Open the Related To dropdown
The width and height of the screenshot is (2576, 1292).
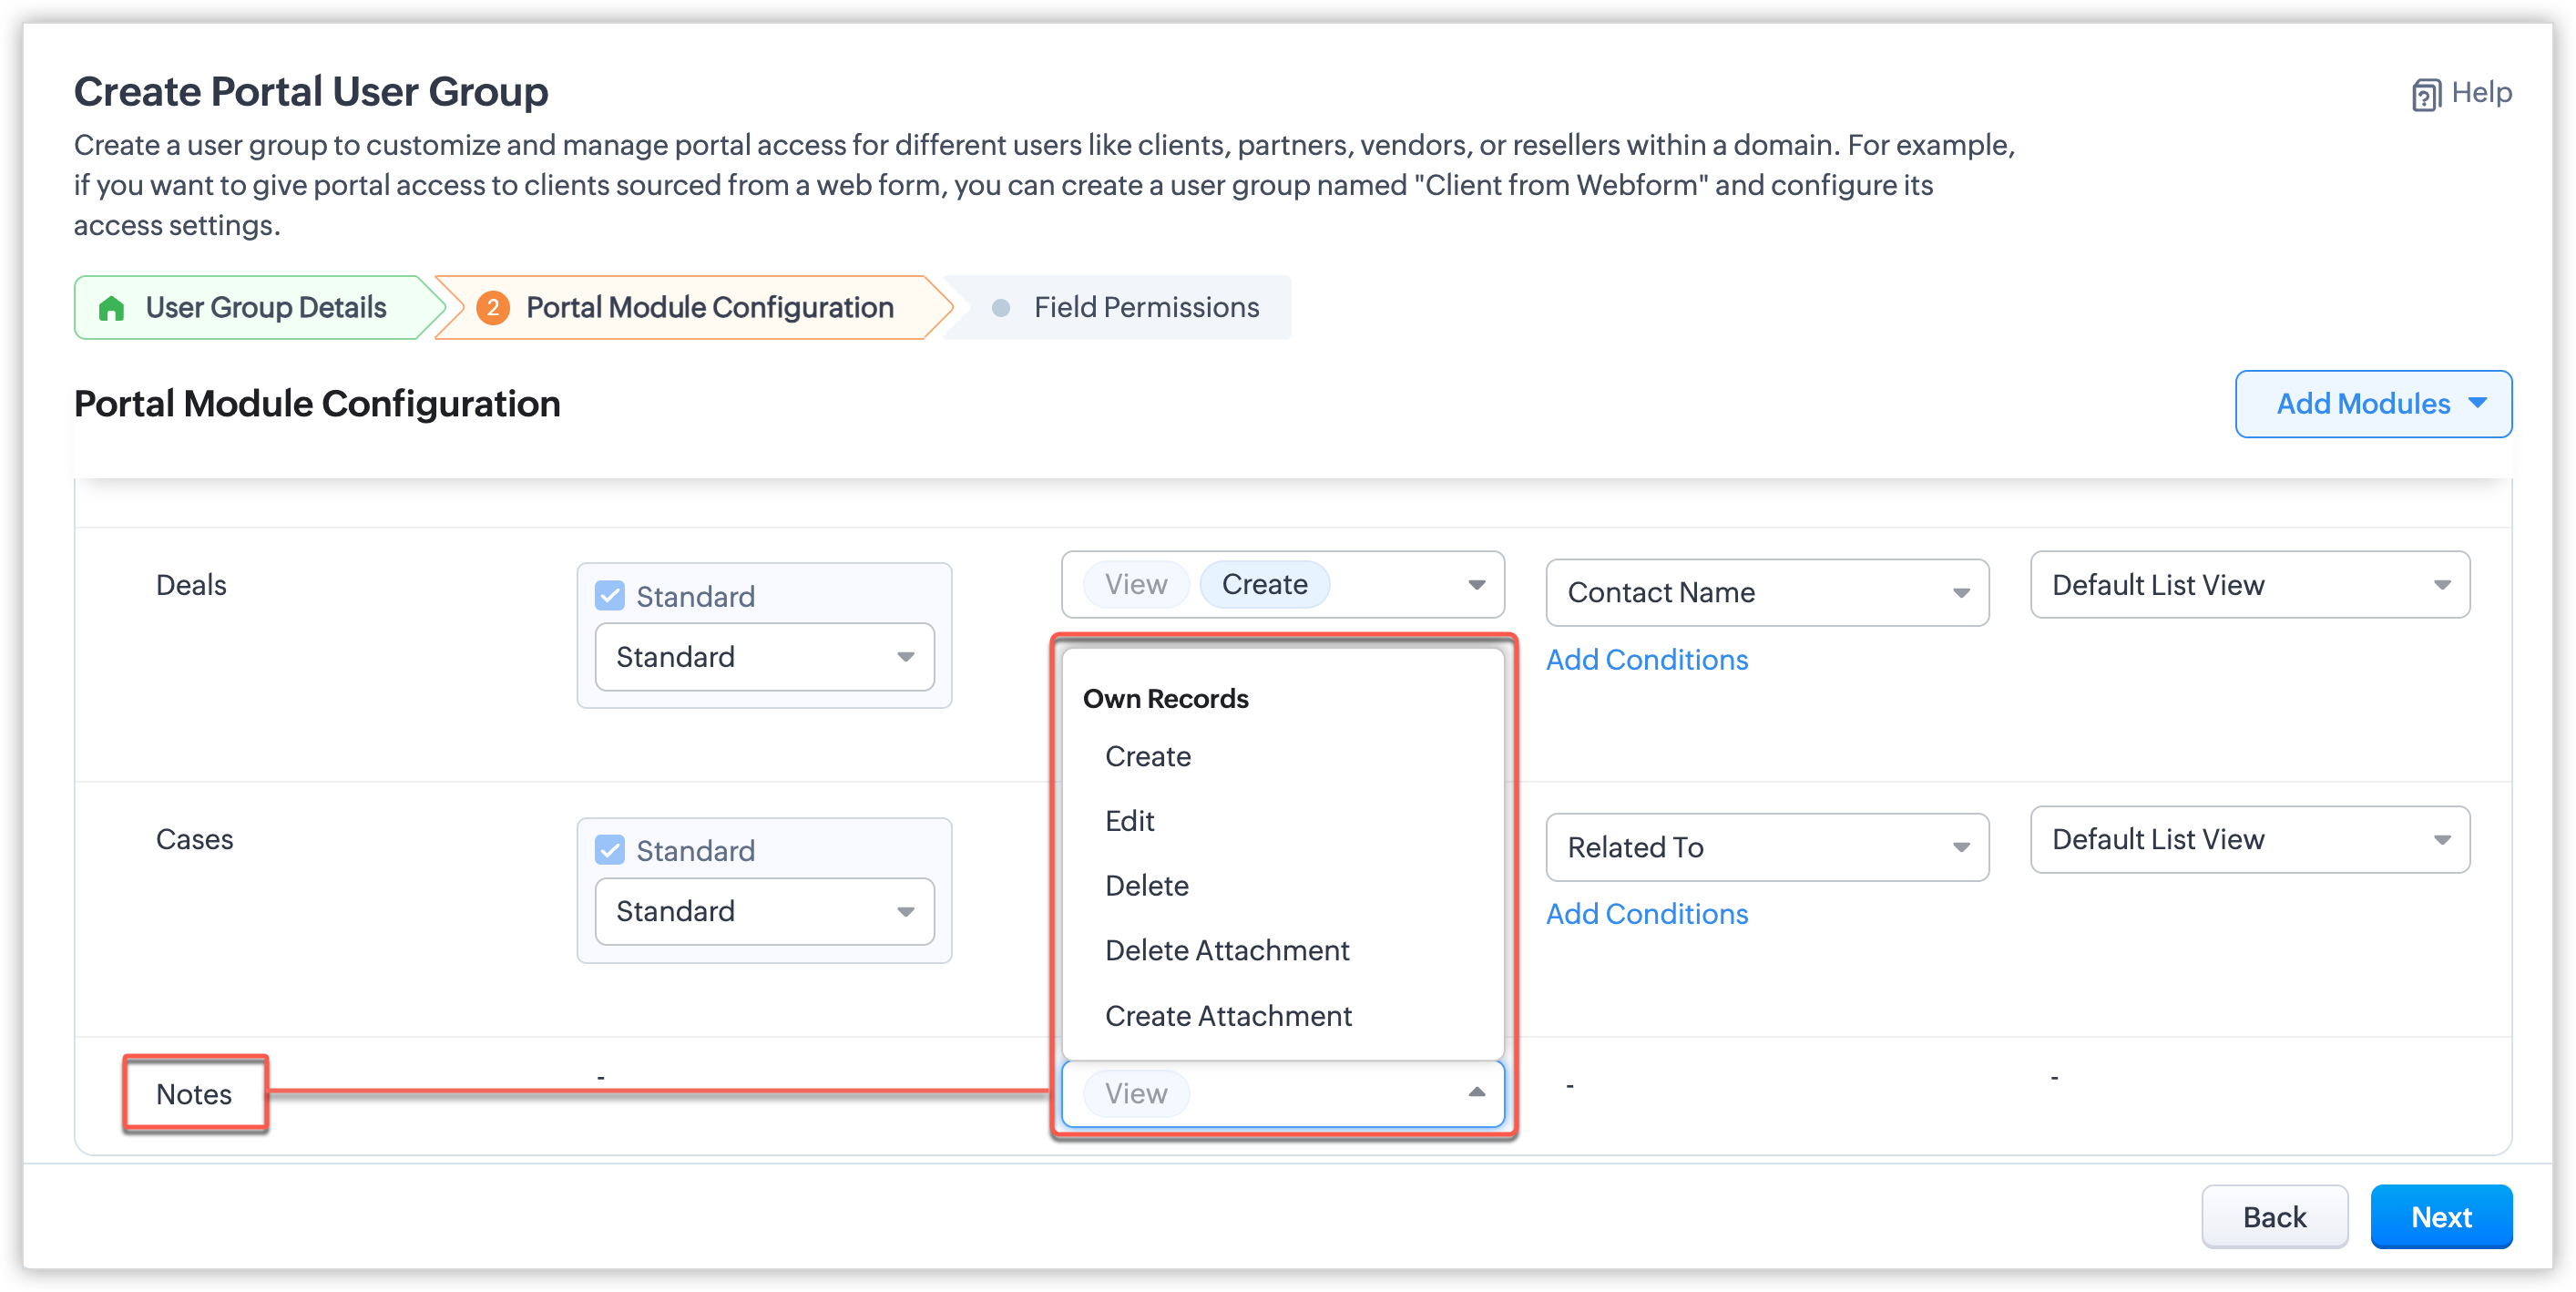pyautogui.click(x=1766, y=847)
